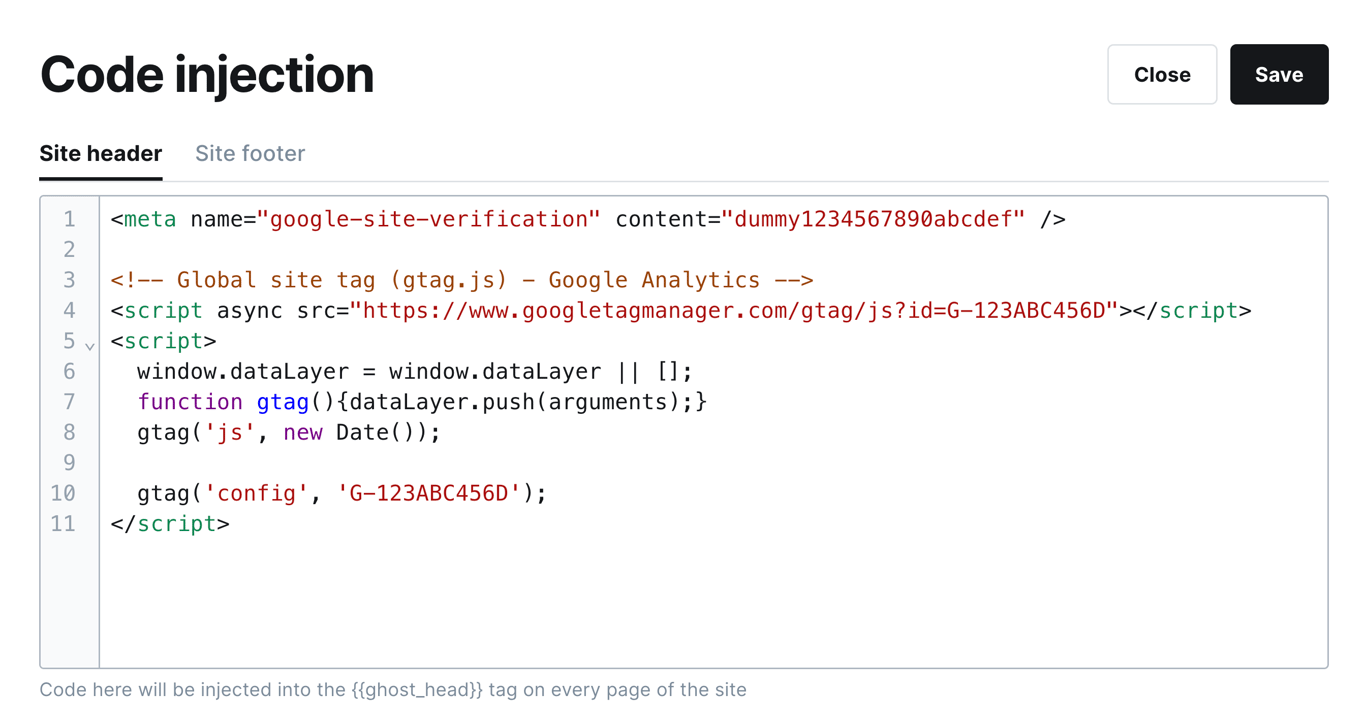Click line number 10 in the gutter
The image size is (1366, 725).
63,493
